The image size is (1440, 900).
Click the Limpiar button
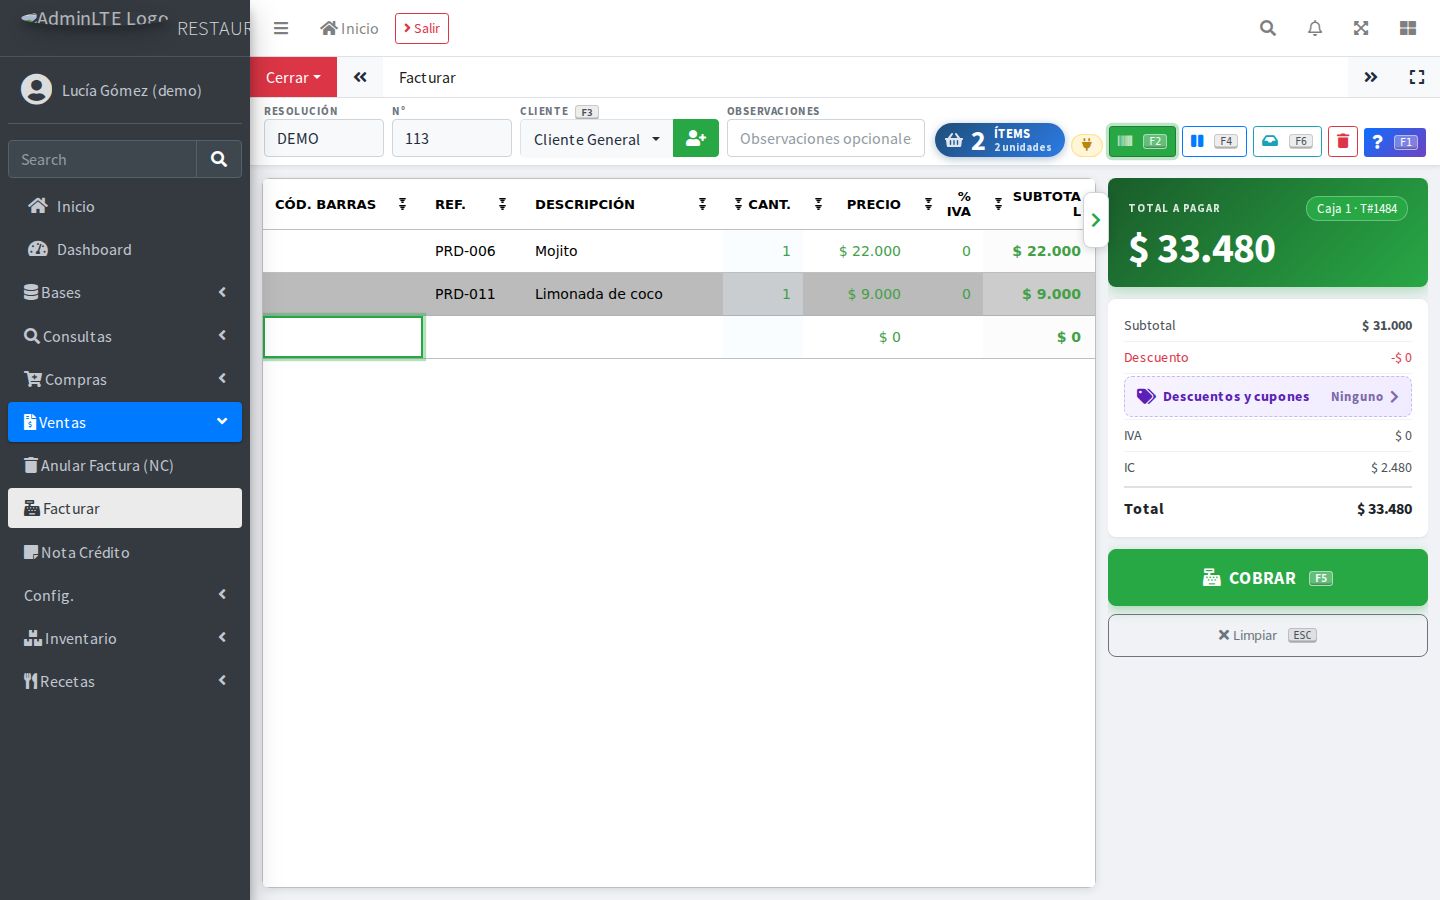pos(1268,635)
